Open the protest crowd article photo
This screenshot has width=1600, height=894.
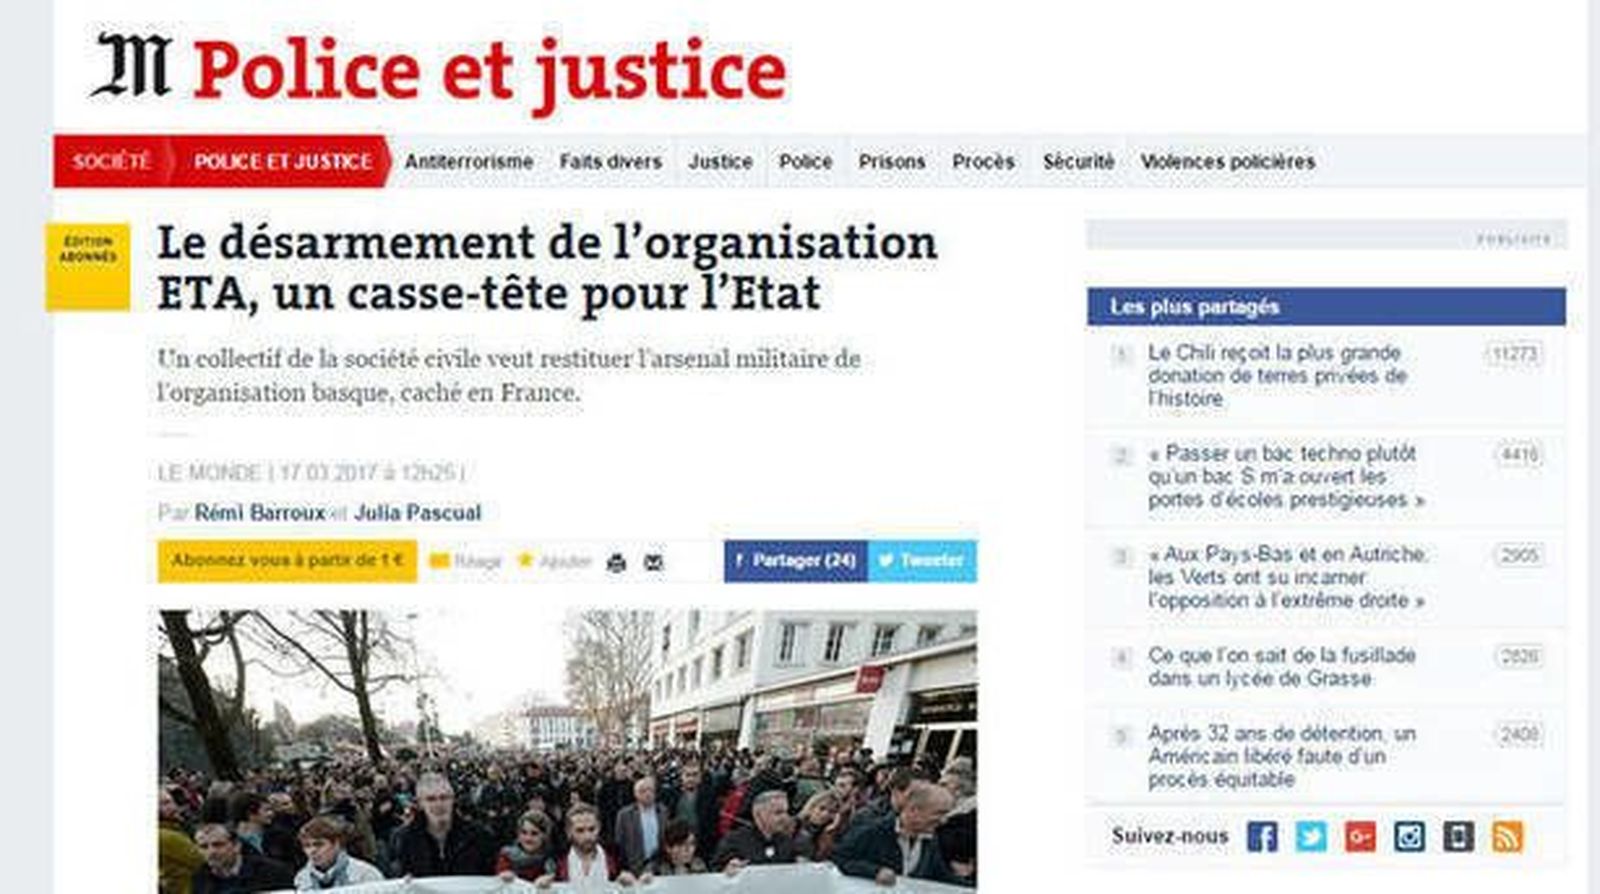(567, 751)
